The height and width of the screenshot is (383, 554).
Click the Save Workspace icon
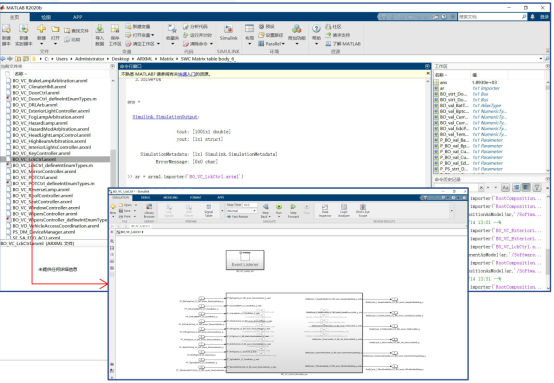coord(115,35)
